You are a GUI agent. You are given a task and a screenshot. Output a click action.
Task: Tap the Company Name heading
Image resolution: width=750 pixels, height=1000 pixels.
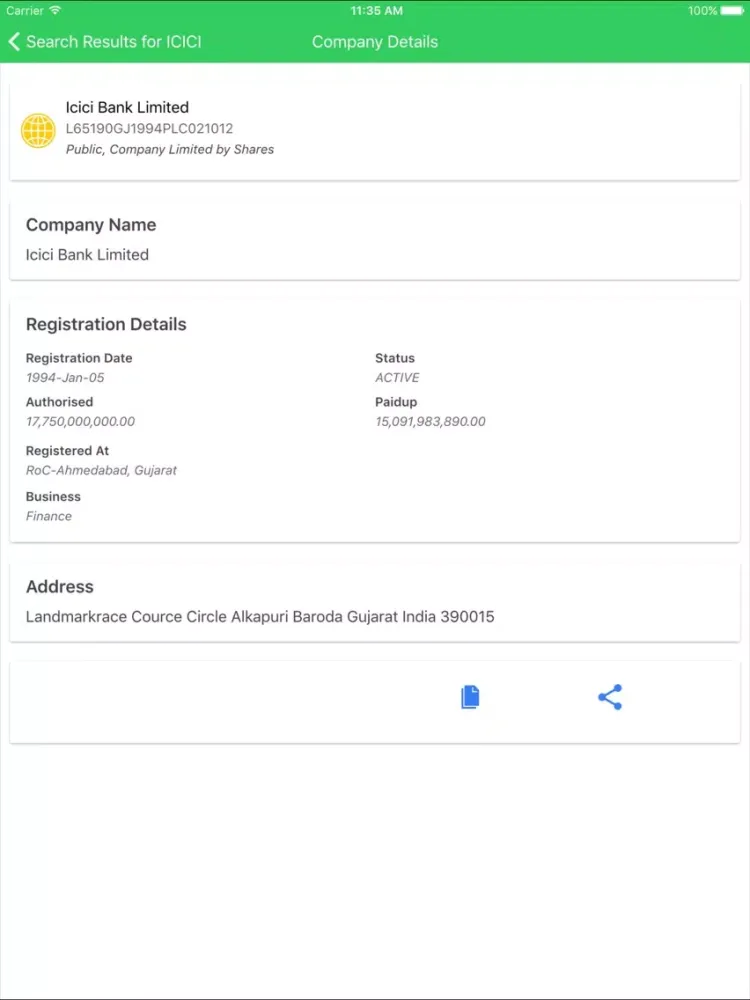91,224
